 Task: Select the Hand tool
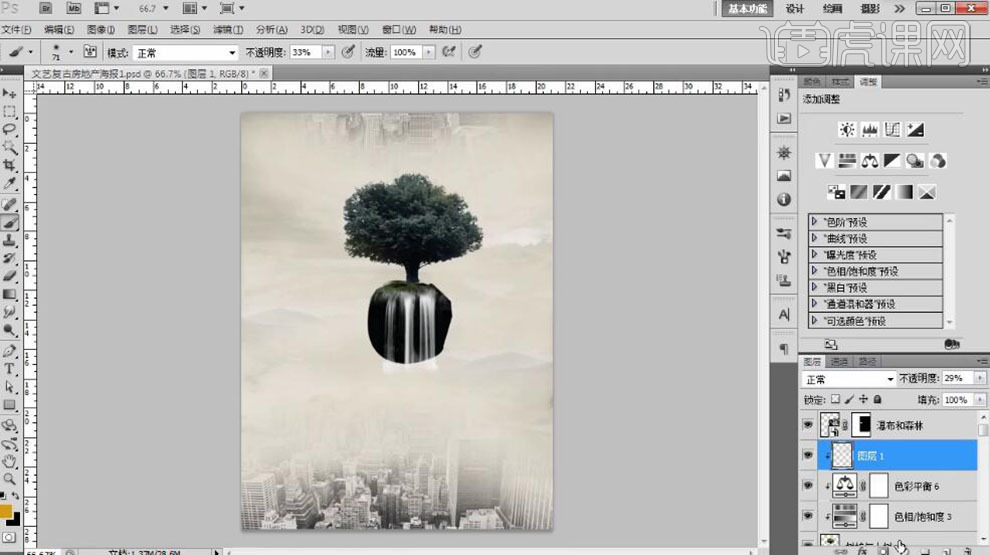9,461
